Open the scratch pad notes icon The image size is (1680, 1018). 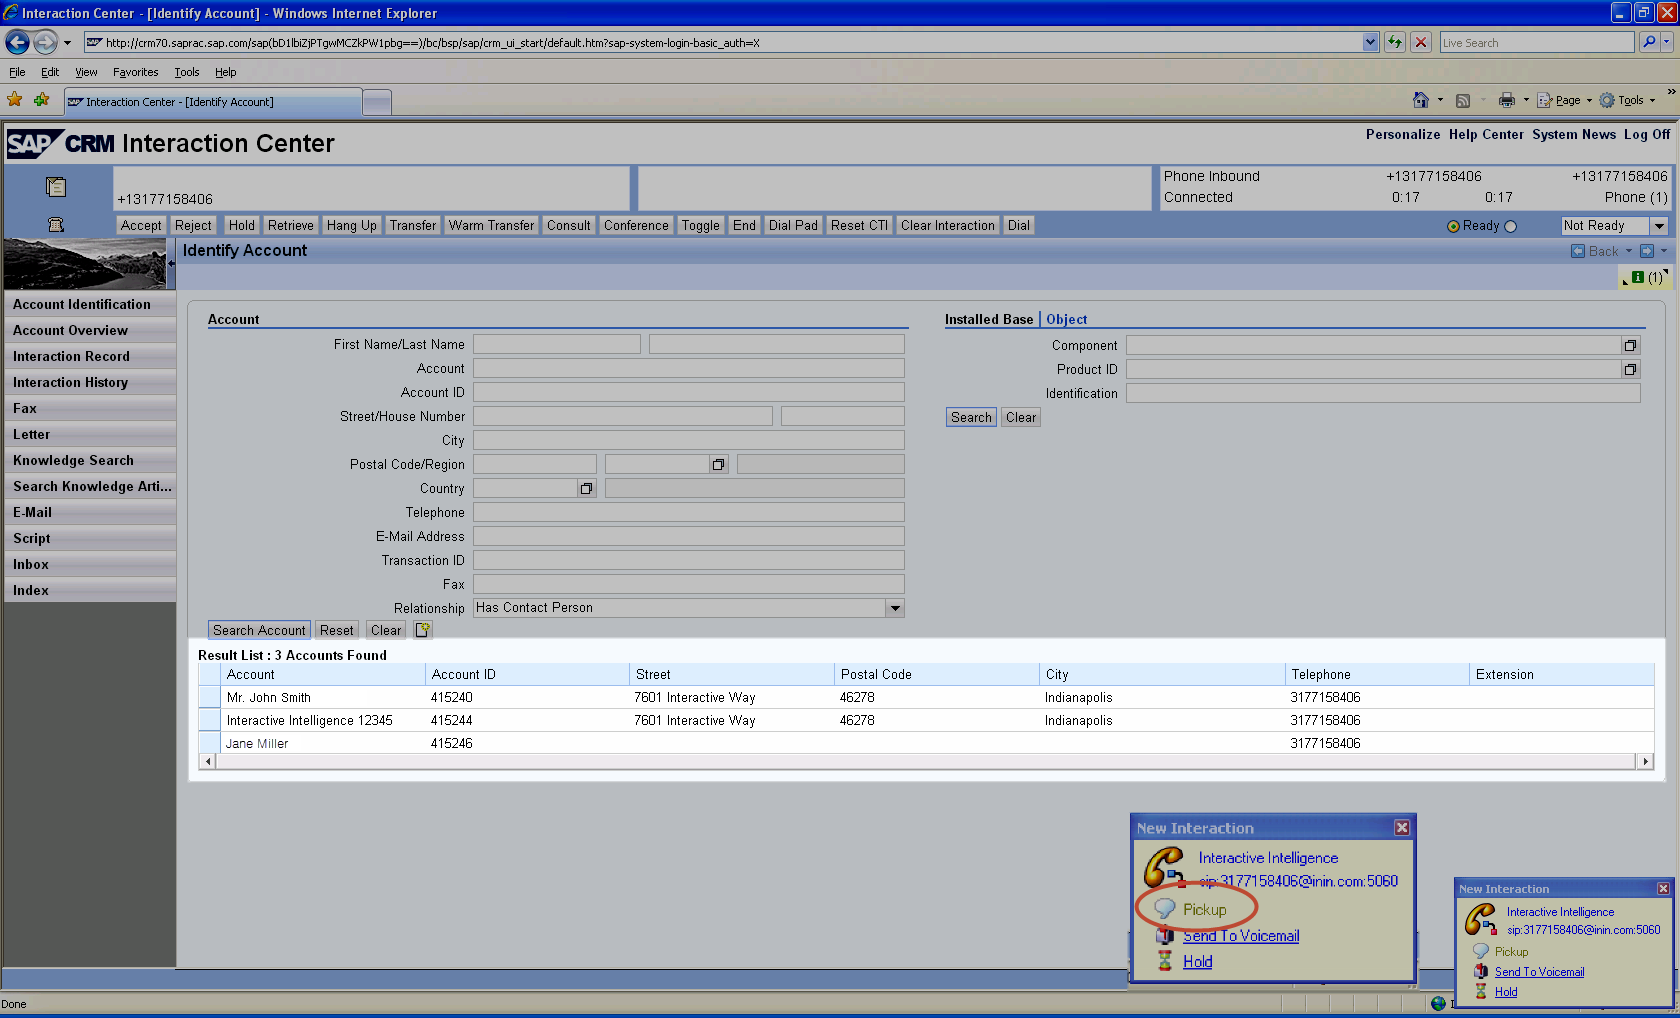click(x=56, y=187)
